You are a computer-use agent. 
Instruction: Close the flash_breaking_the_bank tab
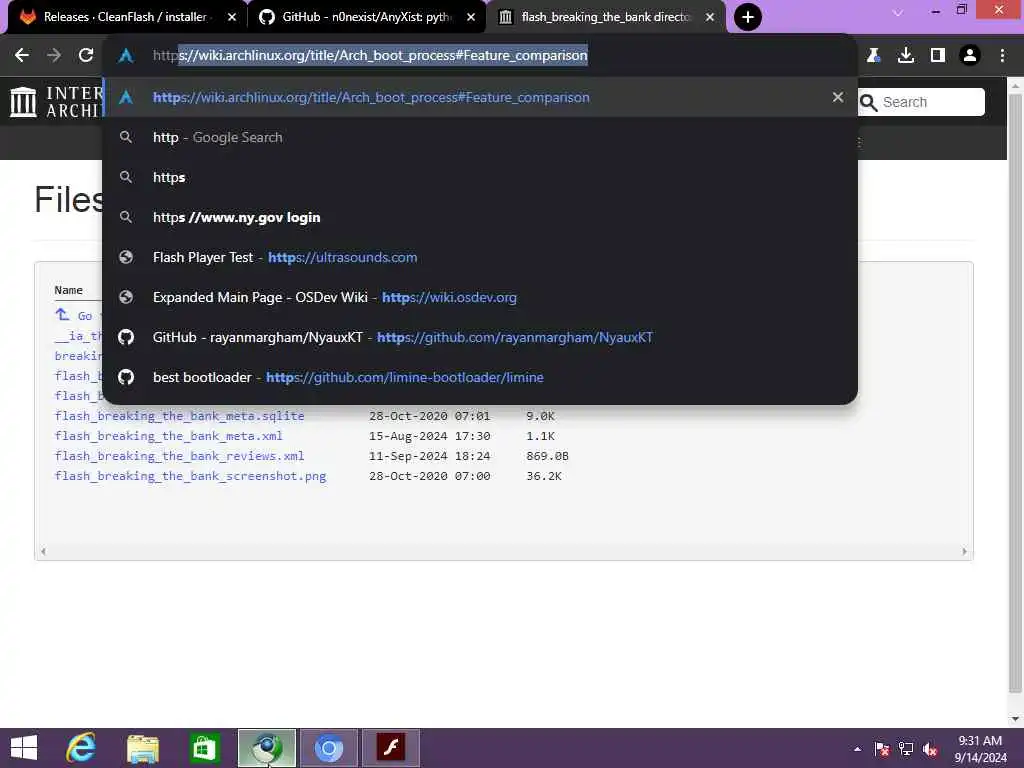pyautogui.click(x=710, y=17)
